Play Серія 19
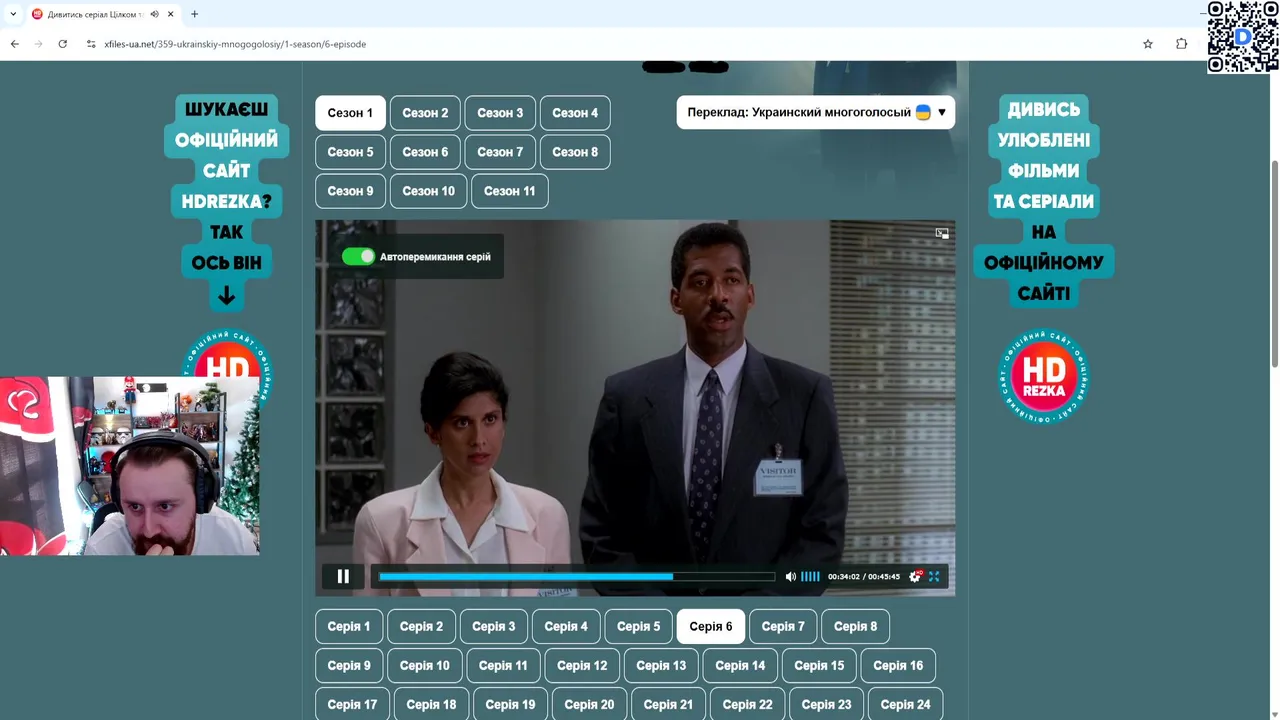The image size is (1280, 720). click(x=510, y=704)
